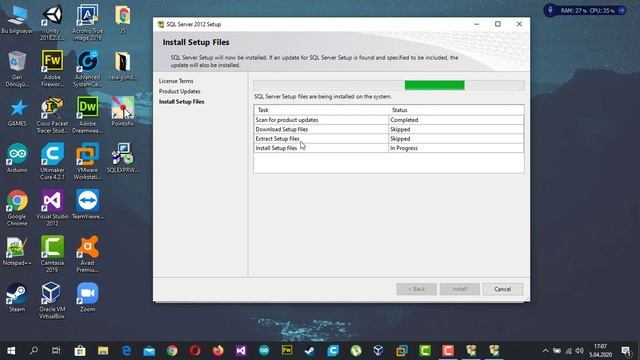Click the greyed-out Back button

click(x=416, y=289)
